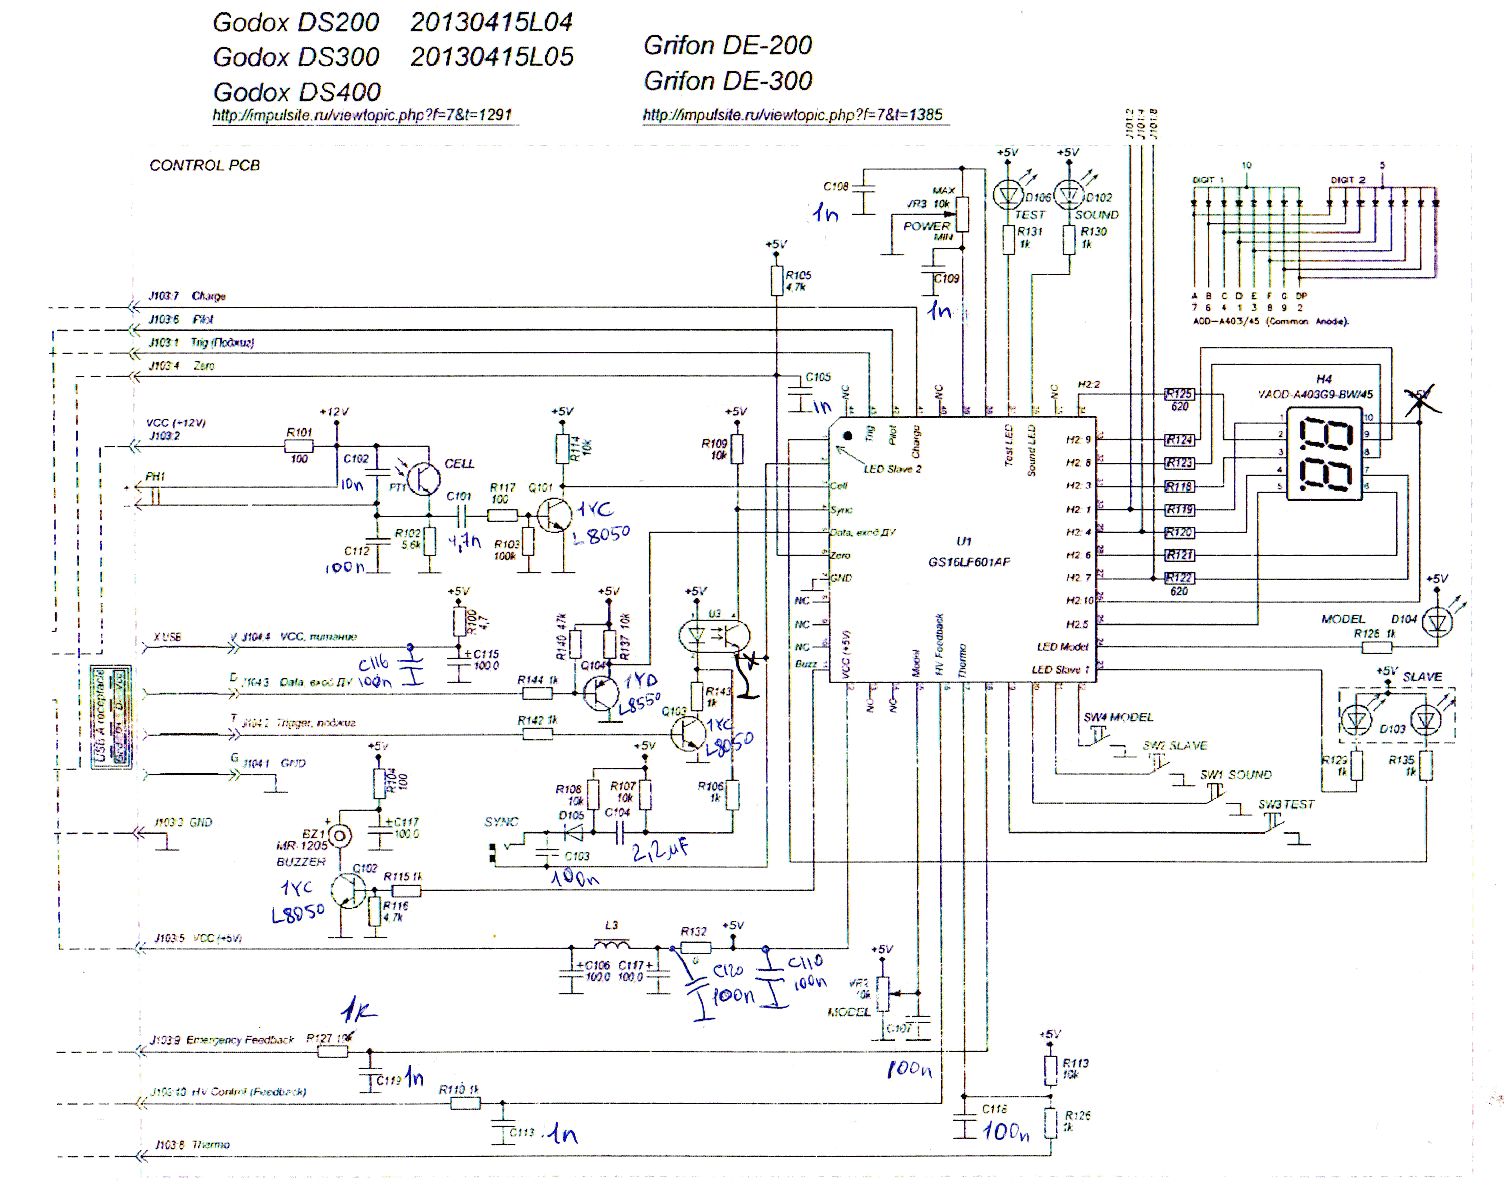Screen dimensions: 1504x1189
Task: Select the 'DIGIT 2' label
Action: (x=1348, y=179)
